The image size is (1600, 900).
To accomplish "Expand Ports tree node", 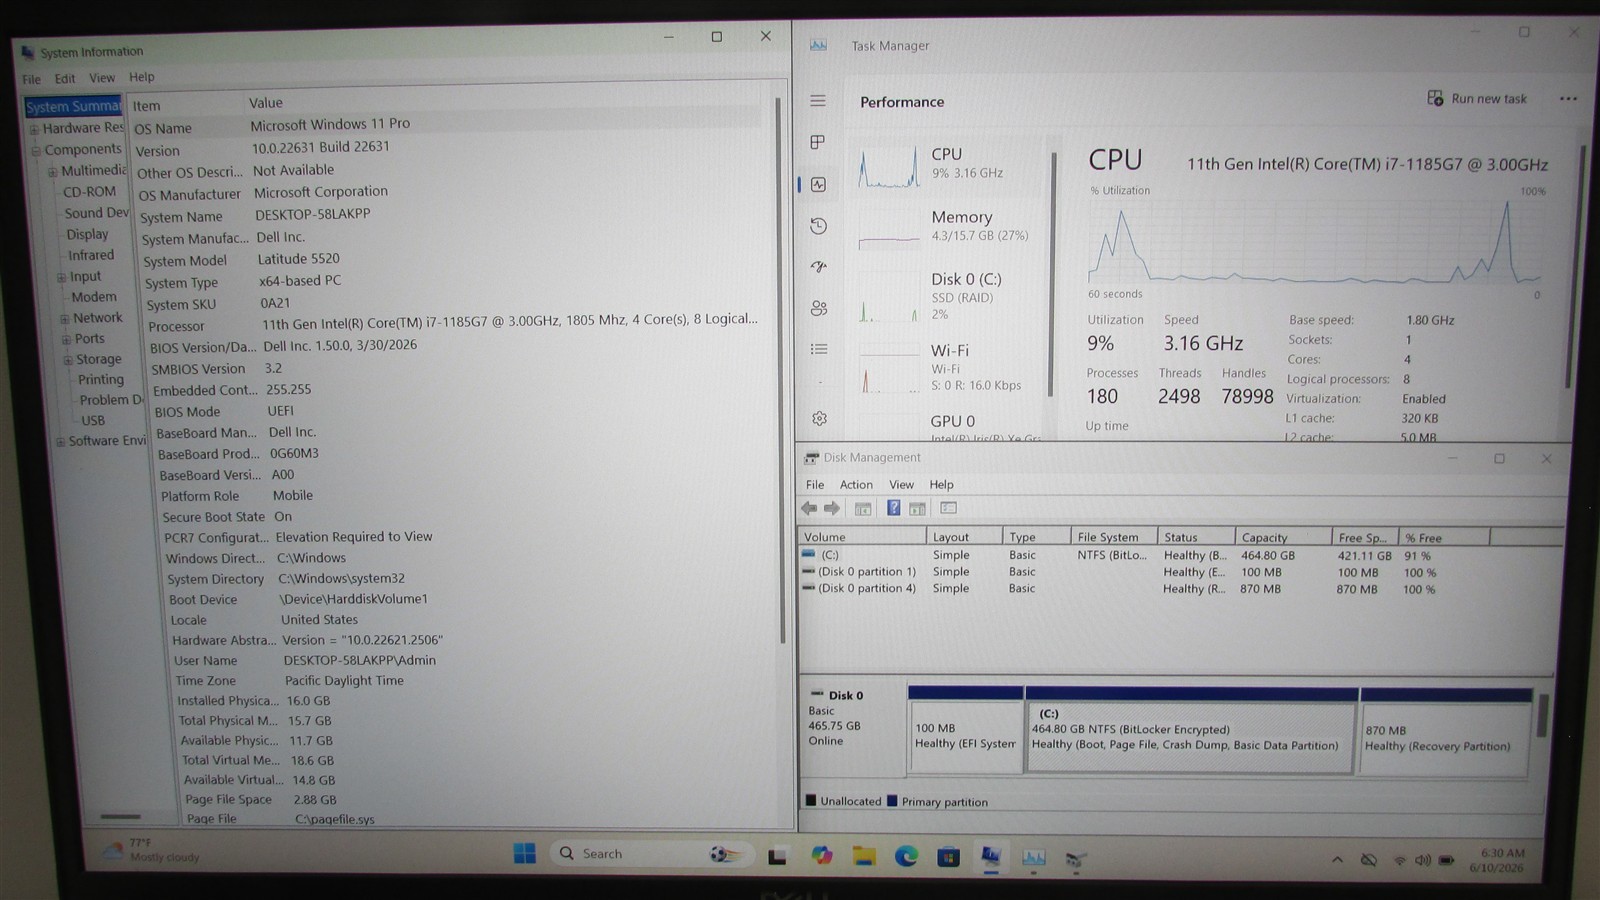I will tap(67, 340).
